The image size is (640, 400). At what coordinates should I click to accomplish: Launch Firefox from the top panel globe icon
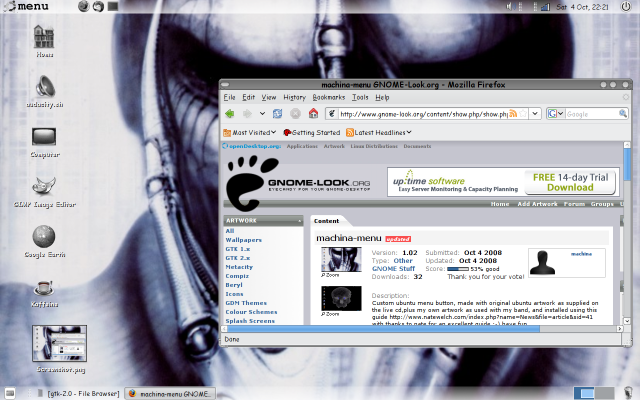click(x=84, y=6)
